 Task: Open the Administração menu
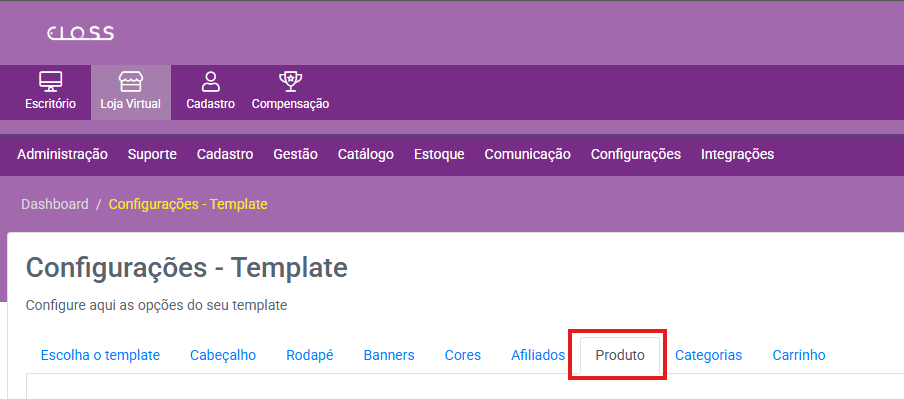pyautogui.click(x=62, y=155)
